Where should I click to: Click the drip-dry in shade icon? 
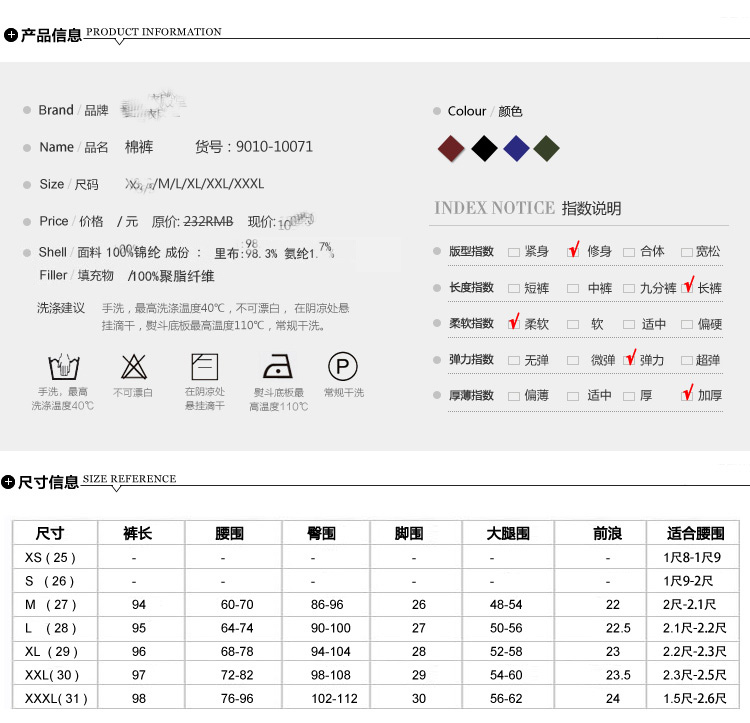coord(205,366)
